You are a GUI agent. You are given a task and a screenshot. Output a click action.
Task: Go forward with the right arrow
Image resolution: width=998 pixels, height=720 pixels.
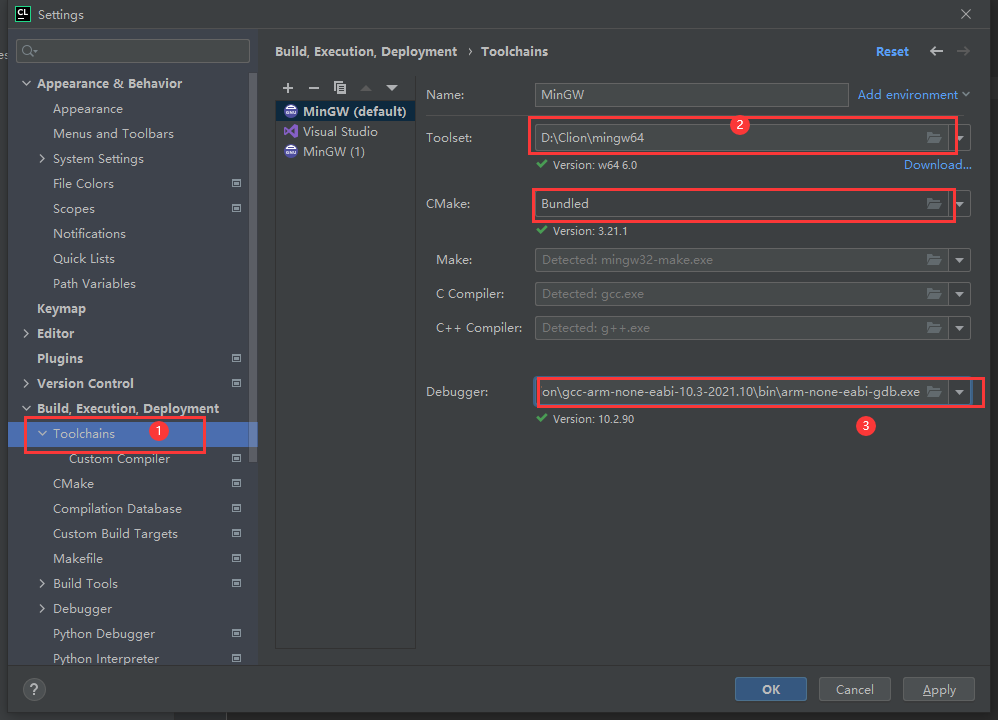964,52
